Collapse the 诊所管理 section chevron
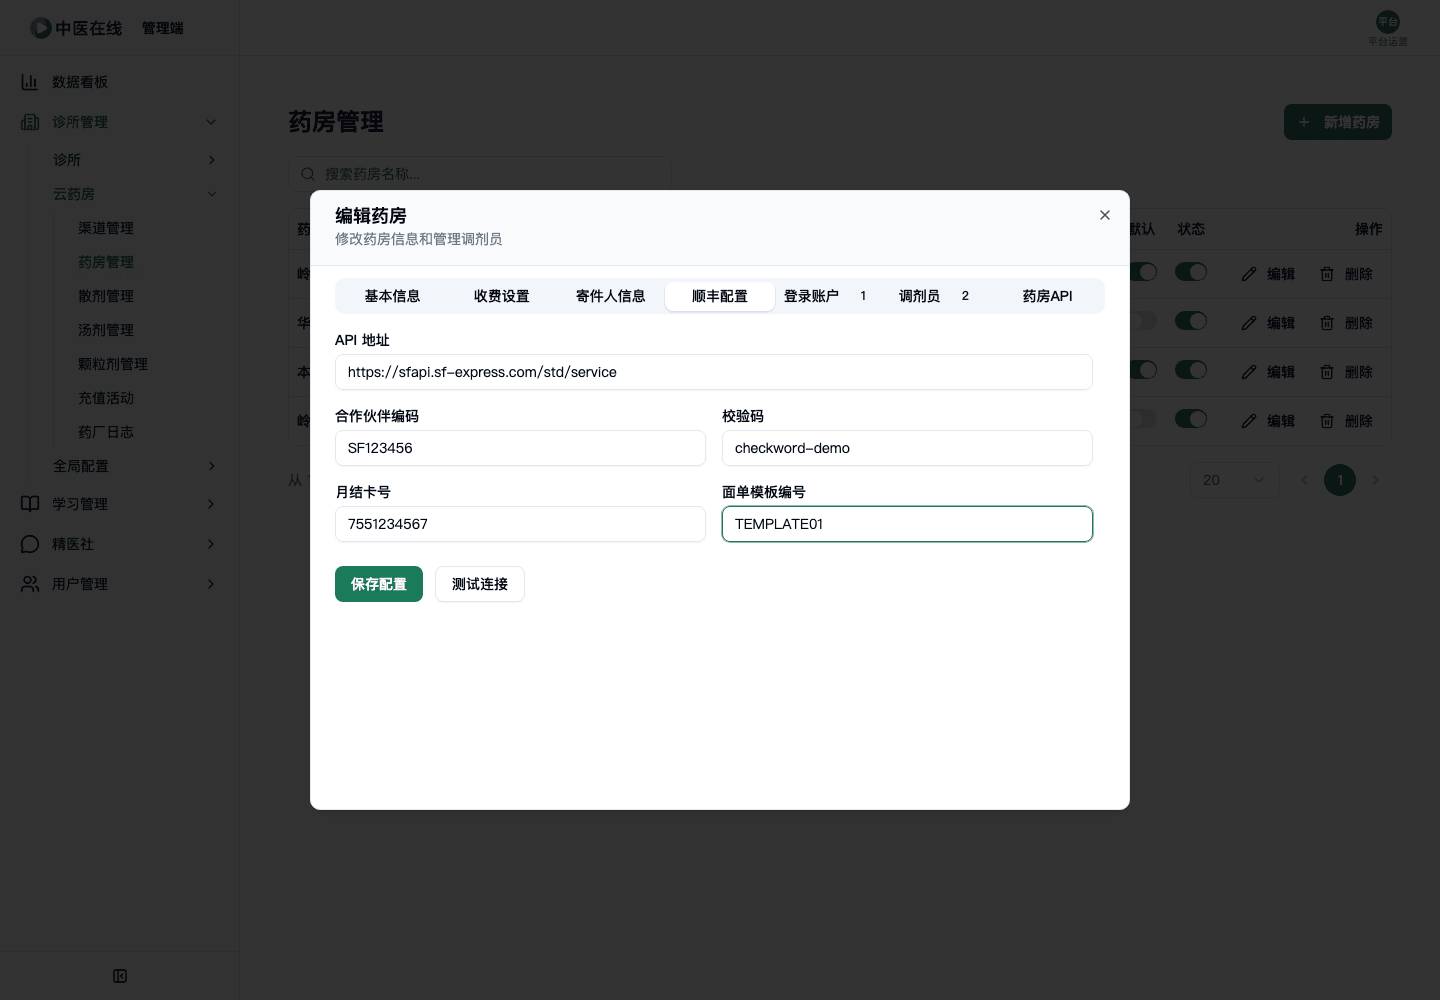The image size is (1440, 1000). [x=211, y=122]
